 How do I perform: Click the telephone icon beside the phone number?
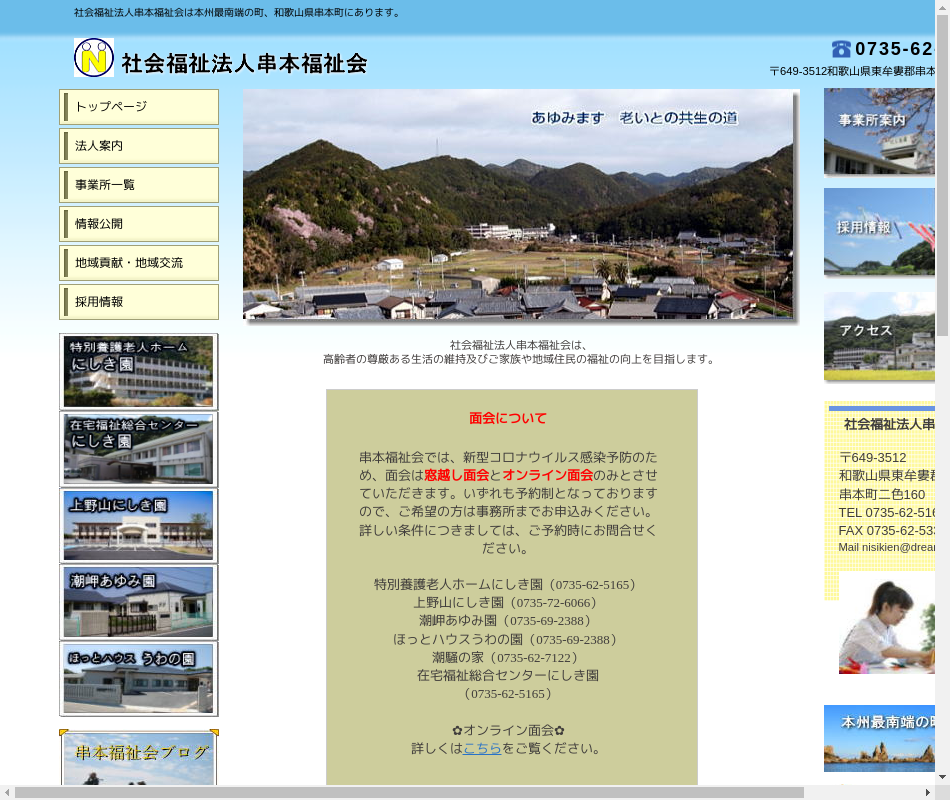coord(841,49)
